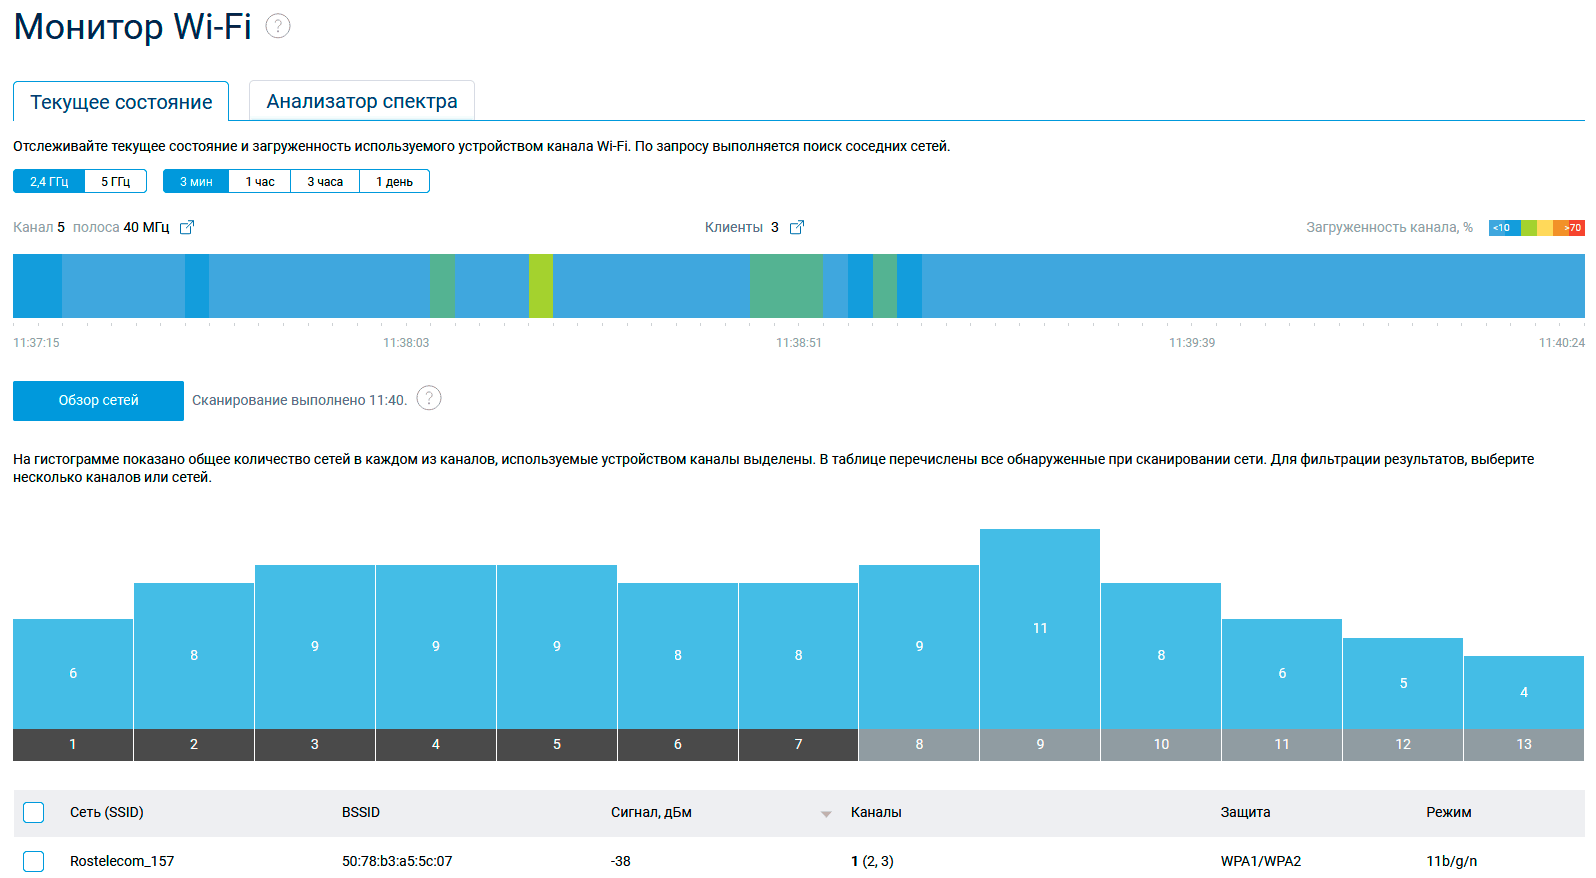
Task: Choose the 3 часа time range
Action: coord(325,182)
